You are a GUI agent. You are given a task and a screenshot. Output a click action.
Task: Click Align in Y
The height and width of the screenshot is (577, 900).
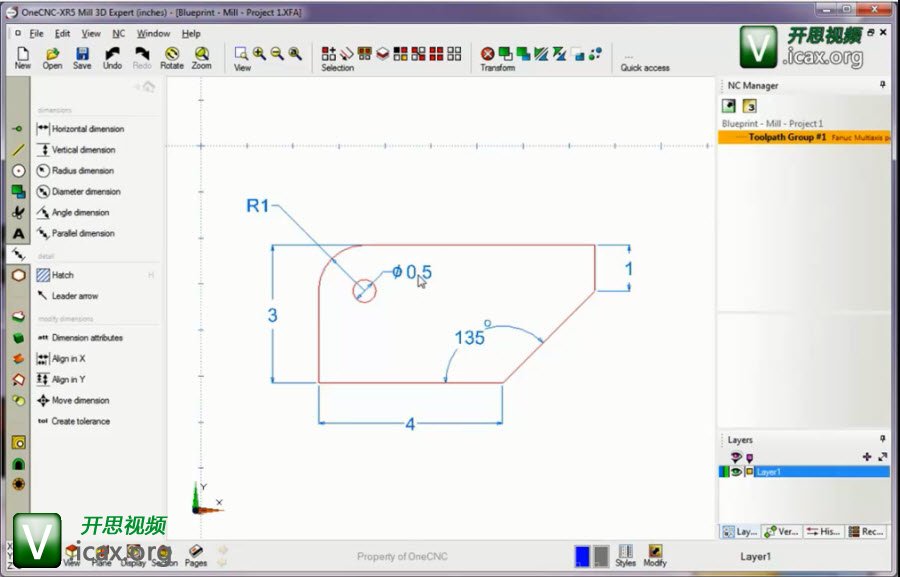(x=61, y=379)
